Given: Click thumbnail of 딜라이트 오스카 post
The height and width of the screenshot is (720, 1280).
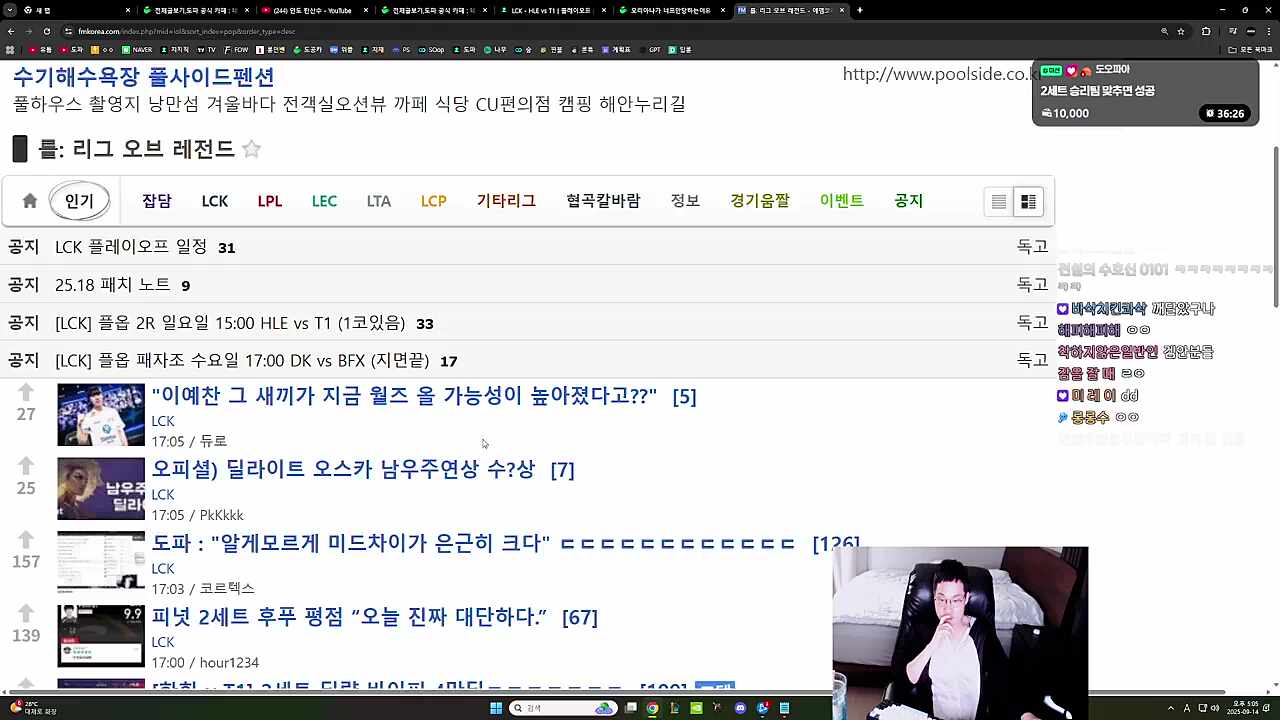Looking at the screenshot, I should (101, 489).
